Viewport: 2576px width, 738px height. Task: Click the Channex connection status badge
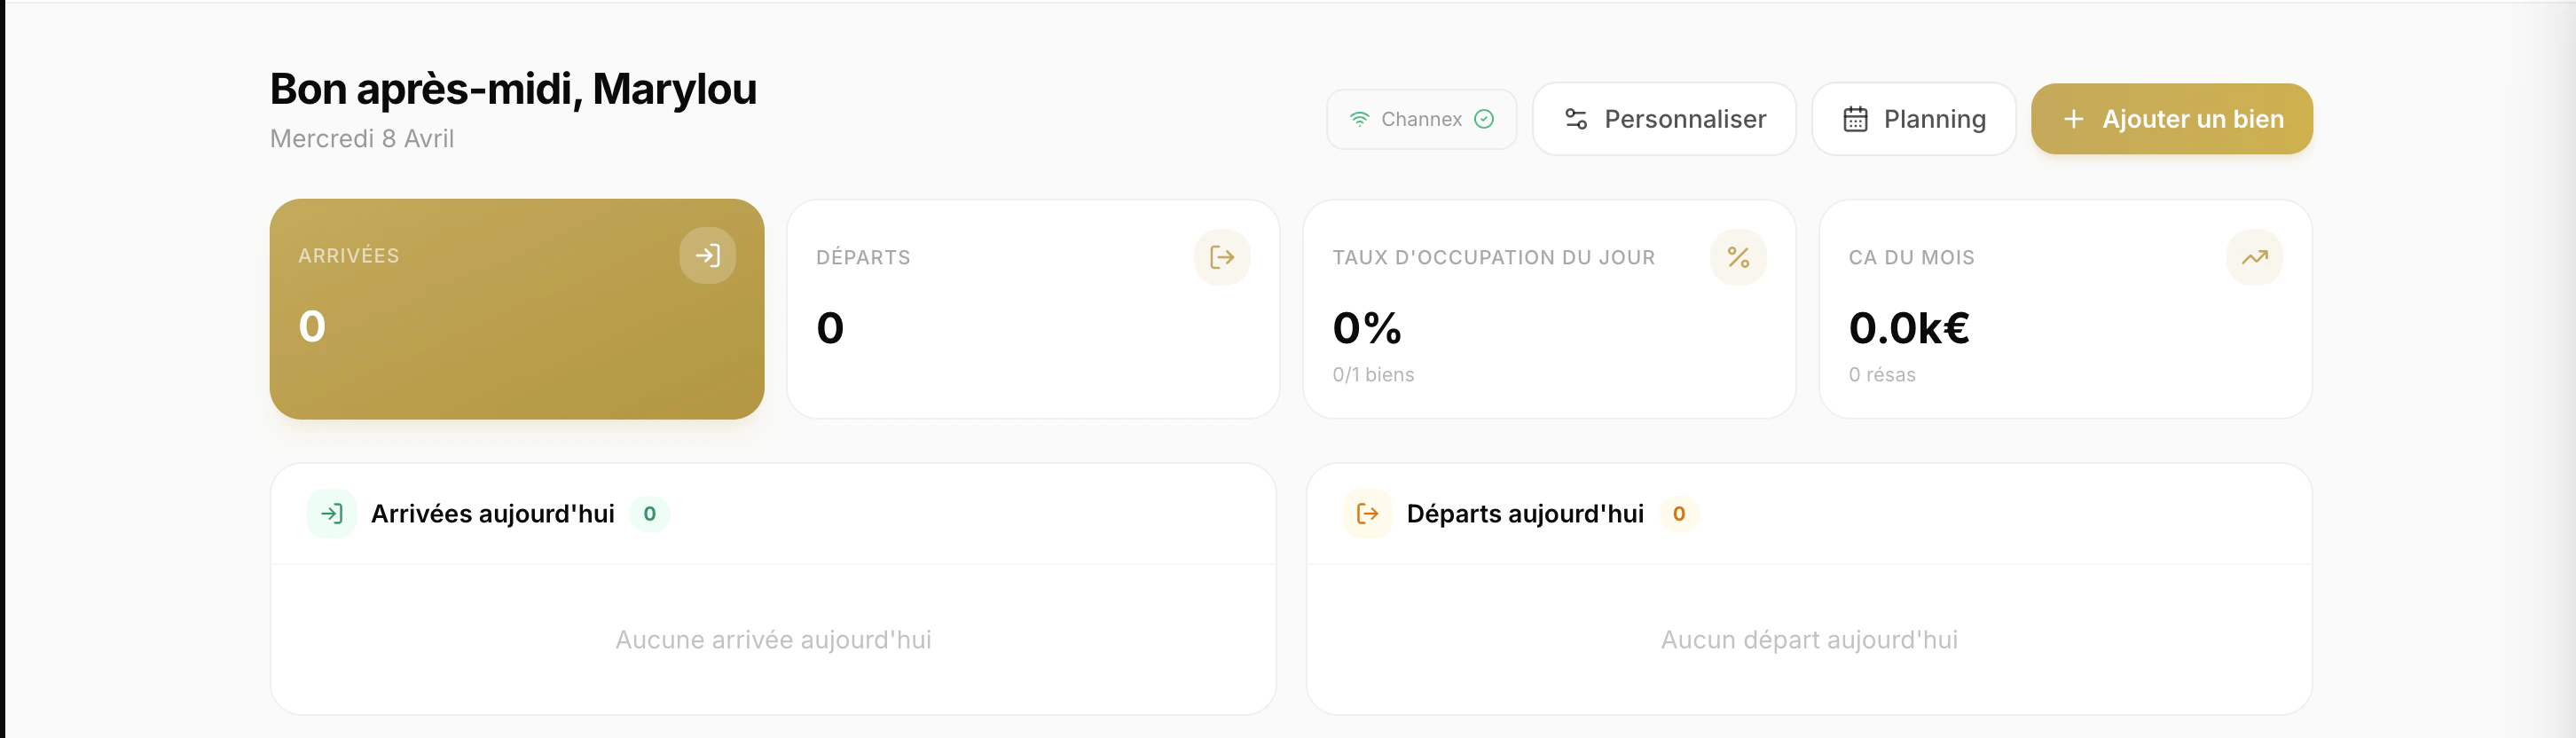1420,120
